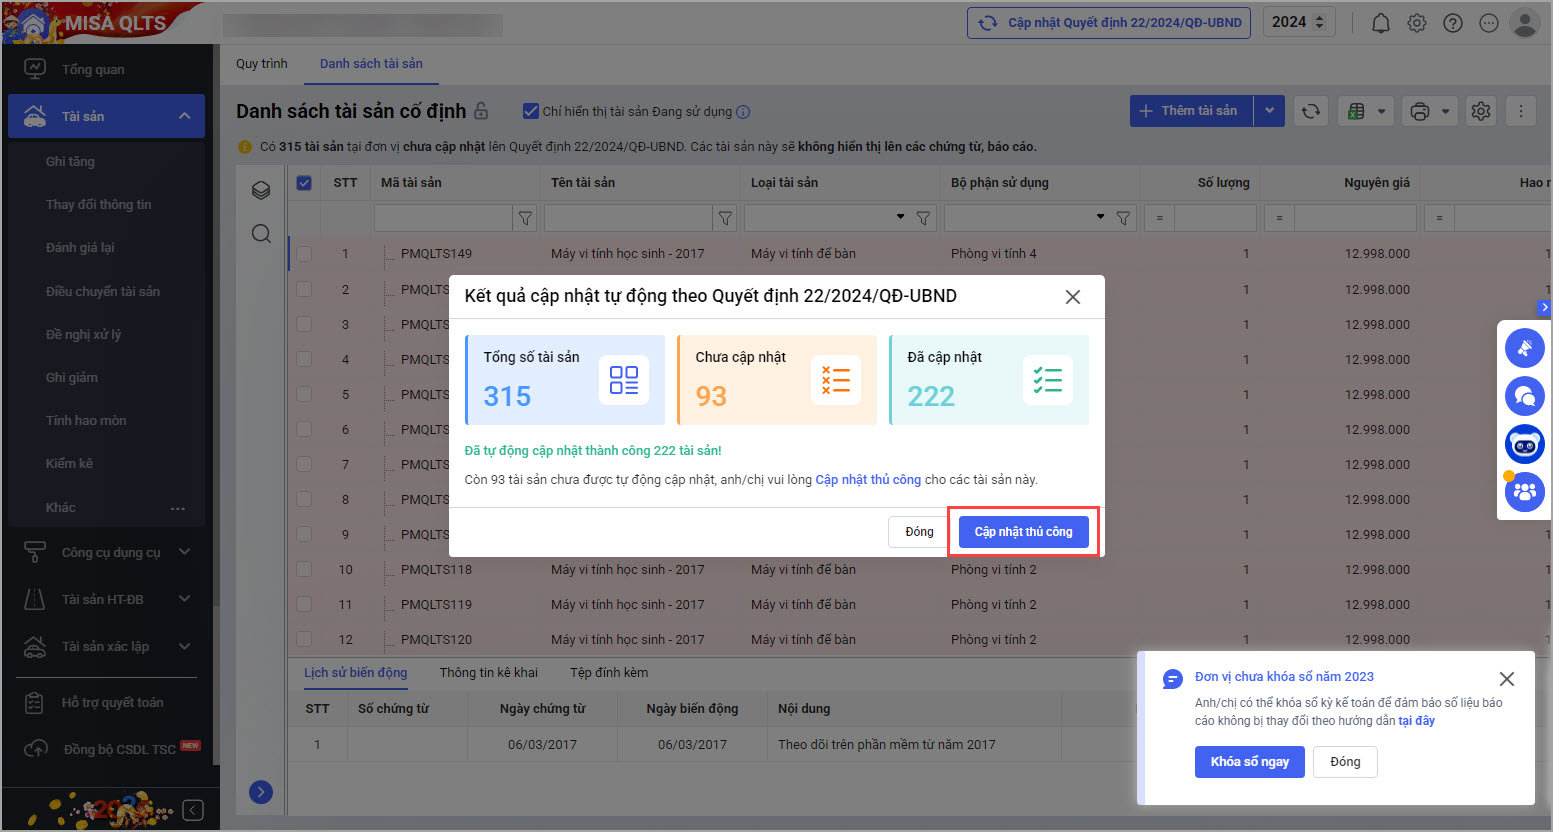
Task: Open the dropdown arrow next to 'Thêm tài sản'
Action: tap(1269, 111)
